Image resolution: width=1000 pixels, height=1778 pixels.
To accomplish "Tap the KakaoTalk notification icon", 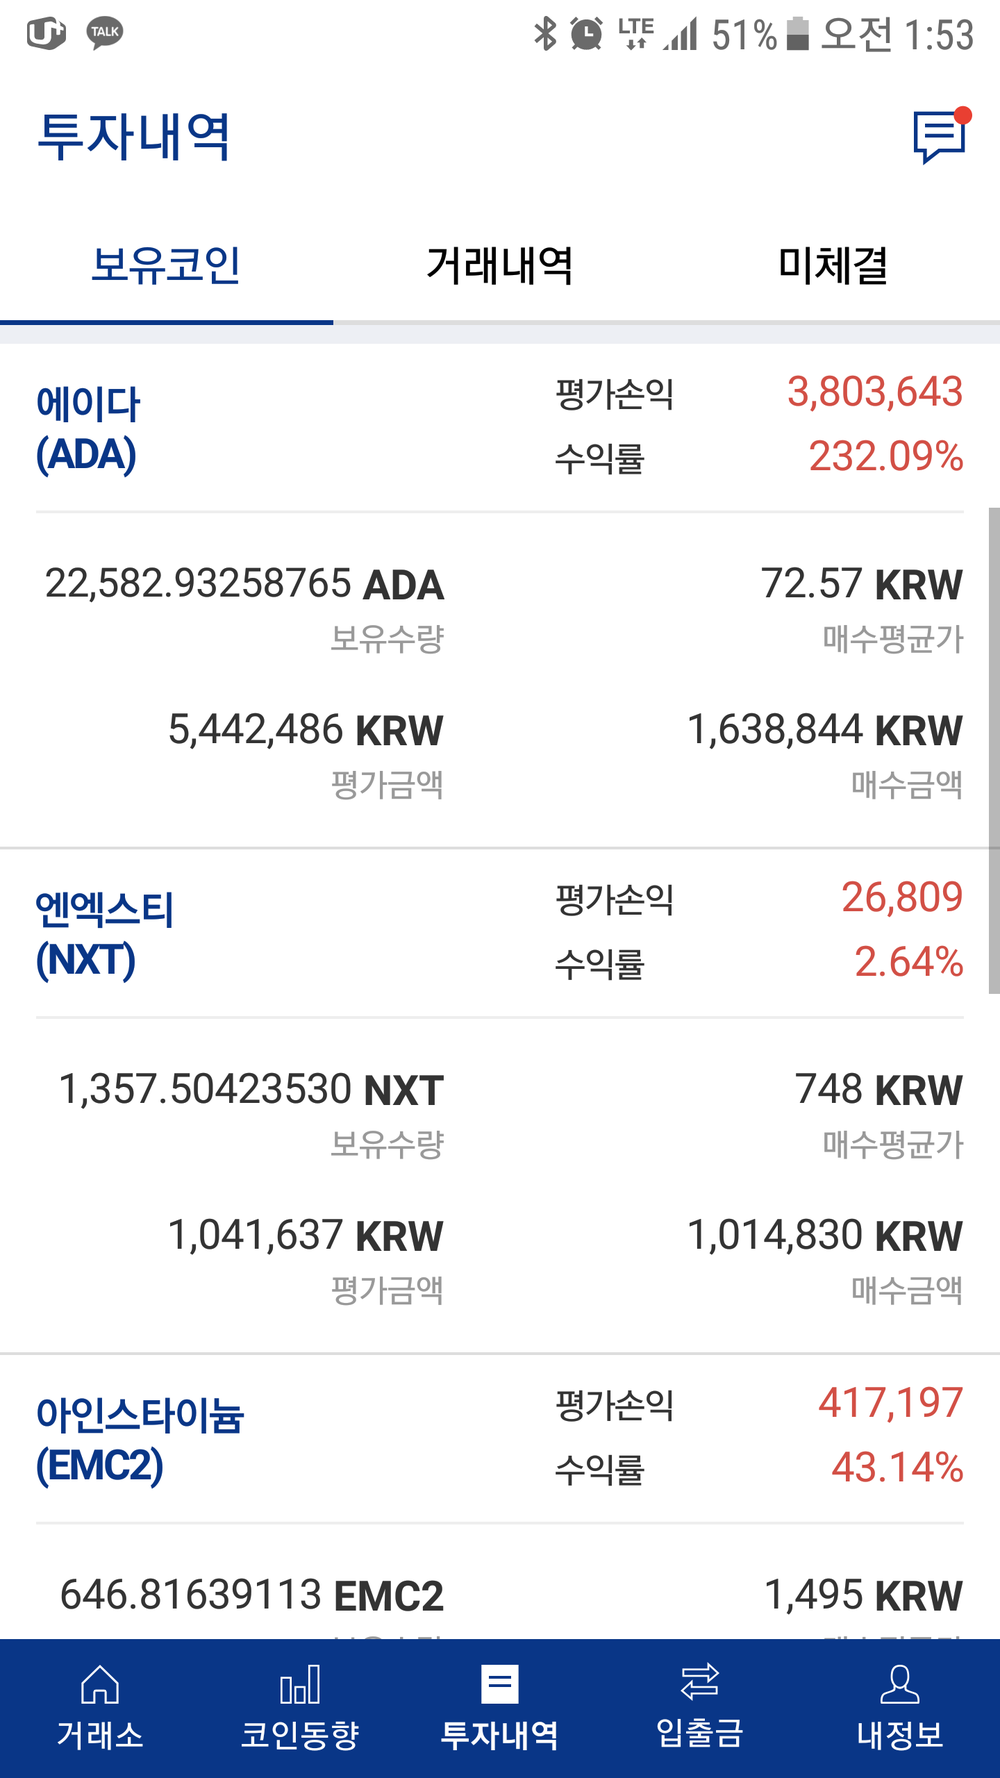I will pyautogui.click(x=105, y=33).
